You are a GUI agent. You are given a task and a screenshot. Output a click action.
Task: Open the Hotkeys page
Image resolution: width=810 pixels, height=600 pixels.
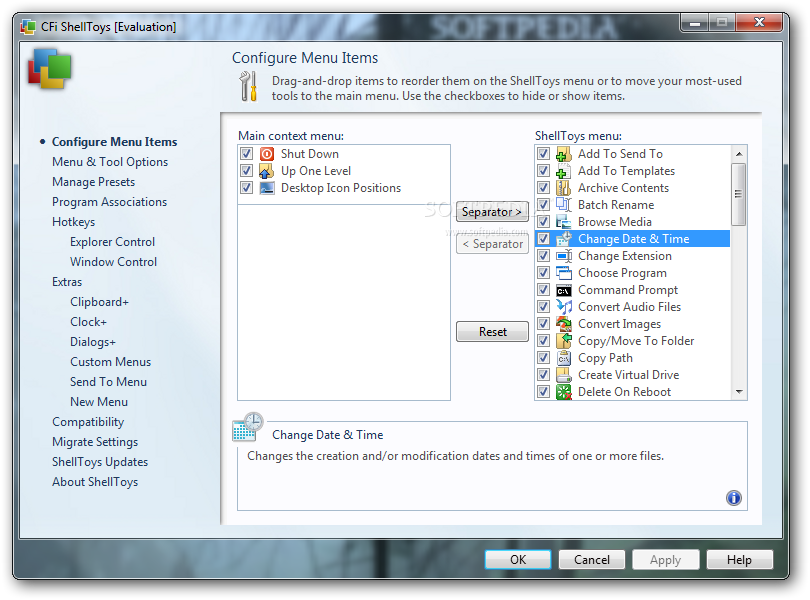pos(73,222)
